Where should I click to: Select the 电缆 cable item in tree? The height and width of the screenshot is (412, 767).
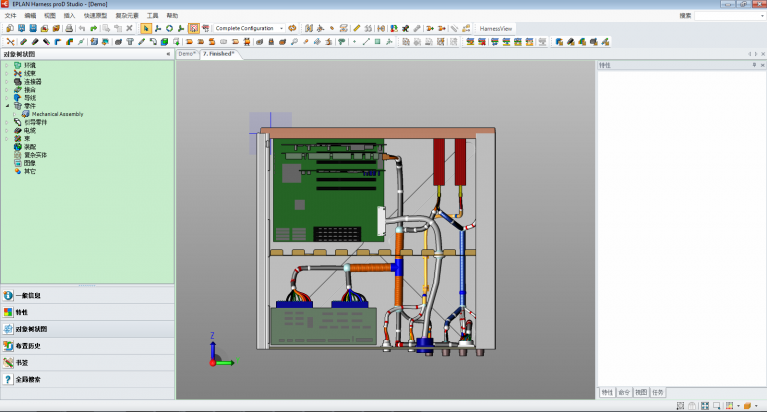[29, 130]
